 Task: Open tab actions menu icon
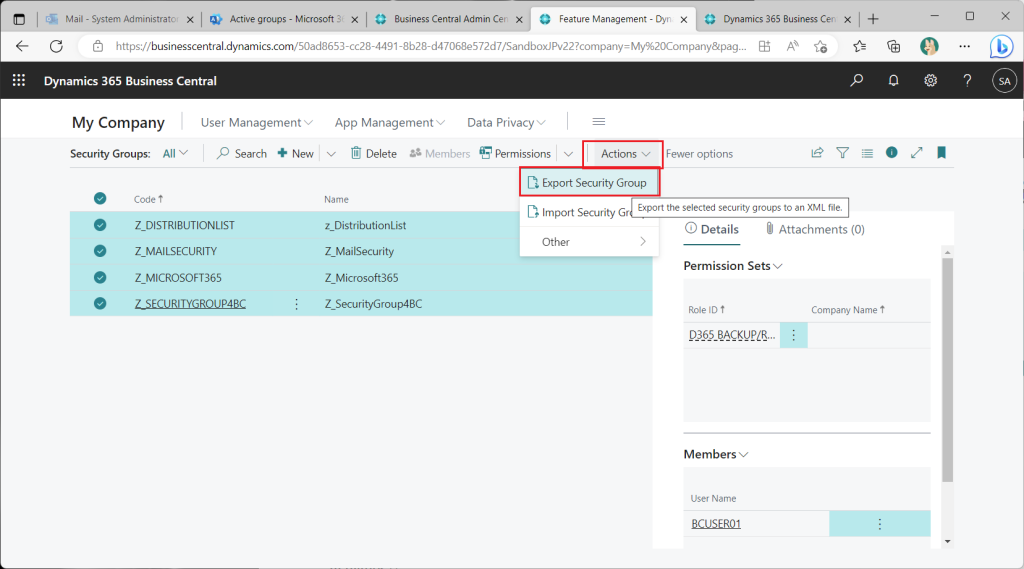[19, 19]
